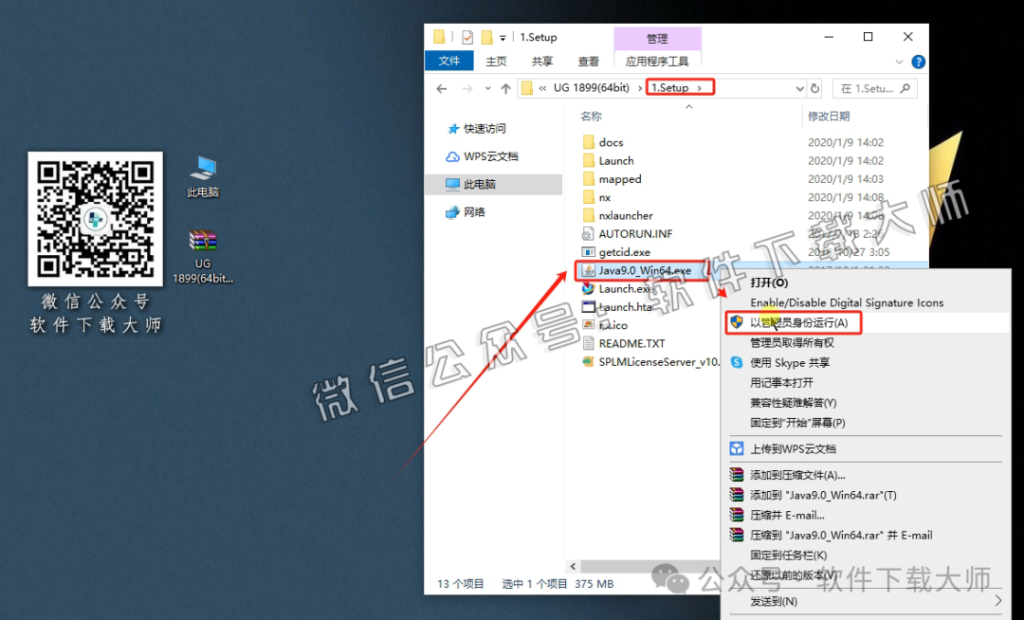Expand the quick access toolbar dropdown
Image resolution: width=1024 pixels, height=620 pixels.
coord(502,38)
